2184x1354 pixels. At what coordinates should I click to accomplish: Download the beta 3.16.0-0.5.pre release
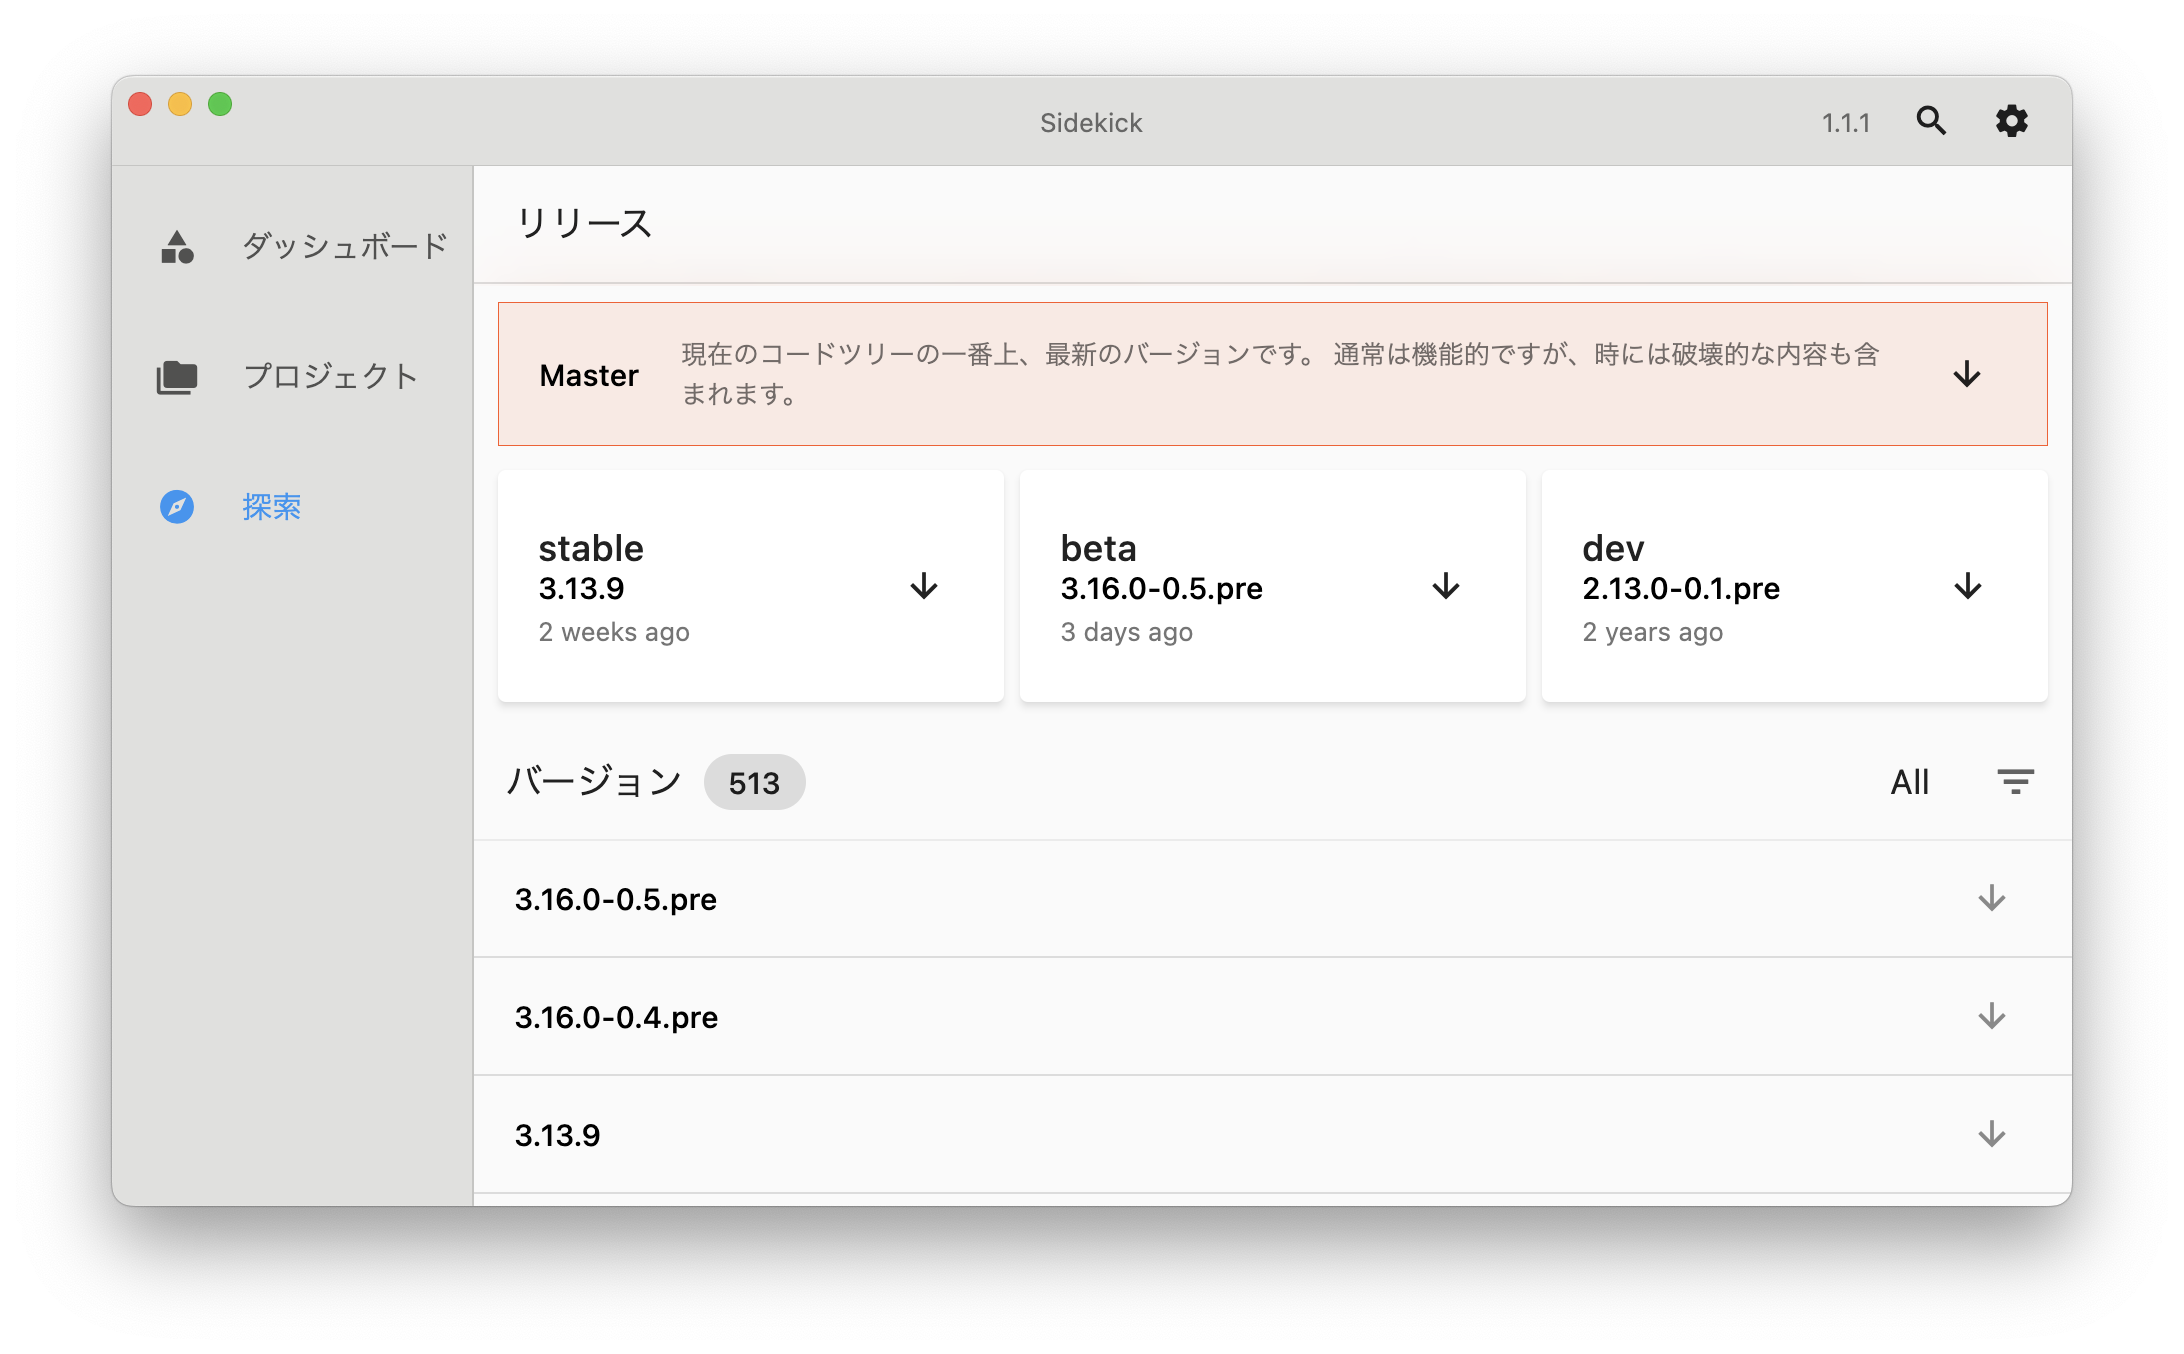coord(1445,587)
